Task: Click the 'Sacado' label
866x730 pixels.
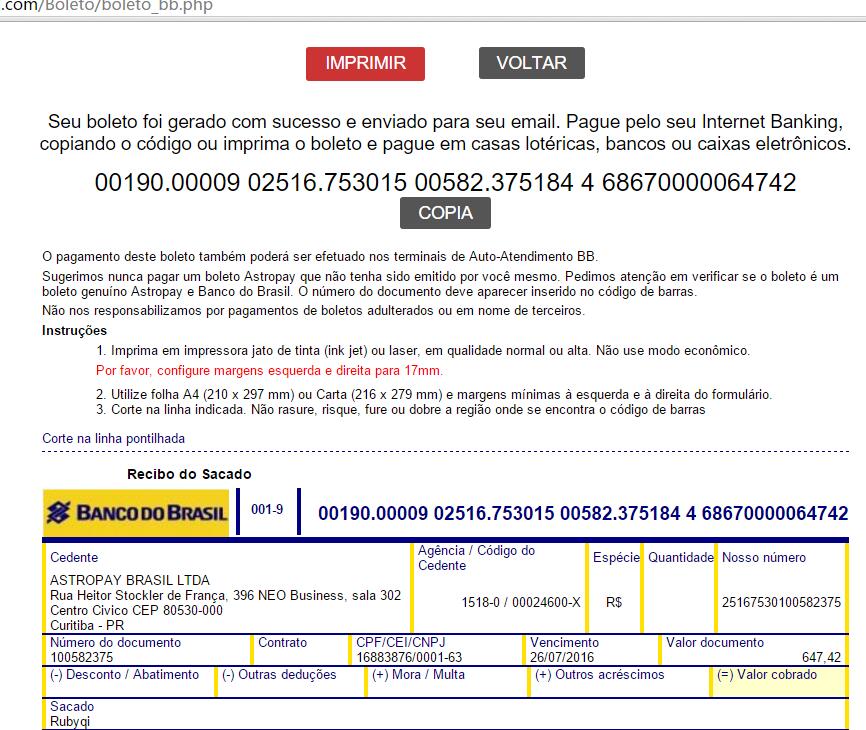Action: (72, 706)
